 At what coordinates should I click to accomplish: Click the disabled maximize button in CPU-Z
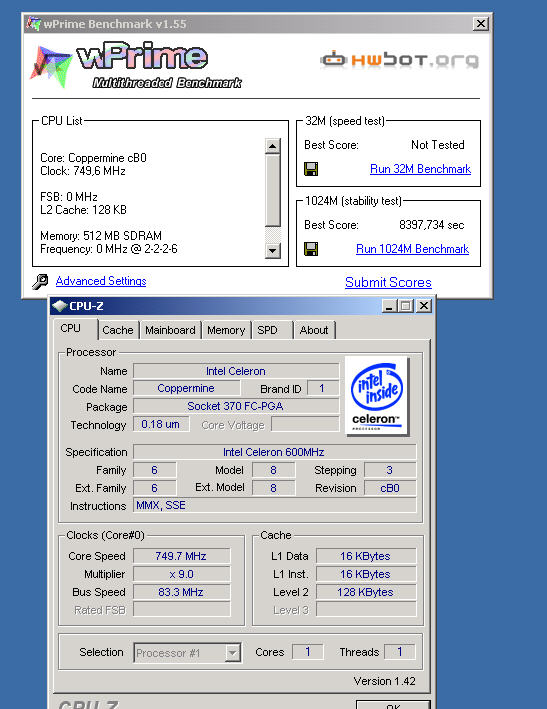[x=406, y=306]
